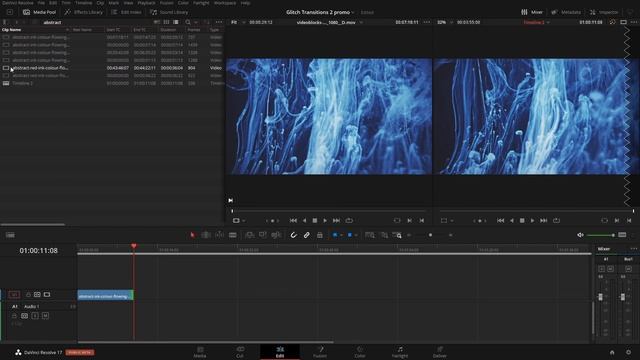
Task: Open the Workspace menu
Action: point(225,3)
